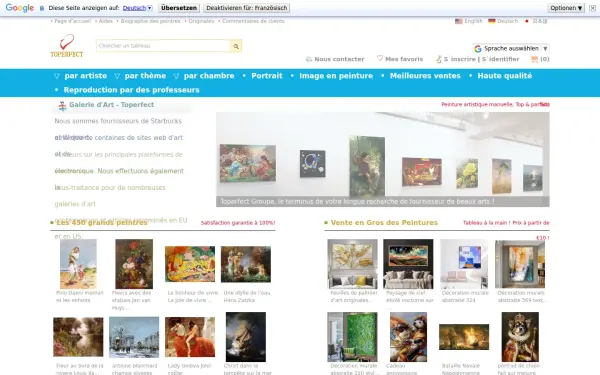The image size is (600, 375).
Task: Open Les 450 grands peintres heading
Action: (102, 223)
